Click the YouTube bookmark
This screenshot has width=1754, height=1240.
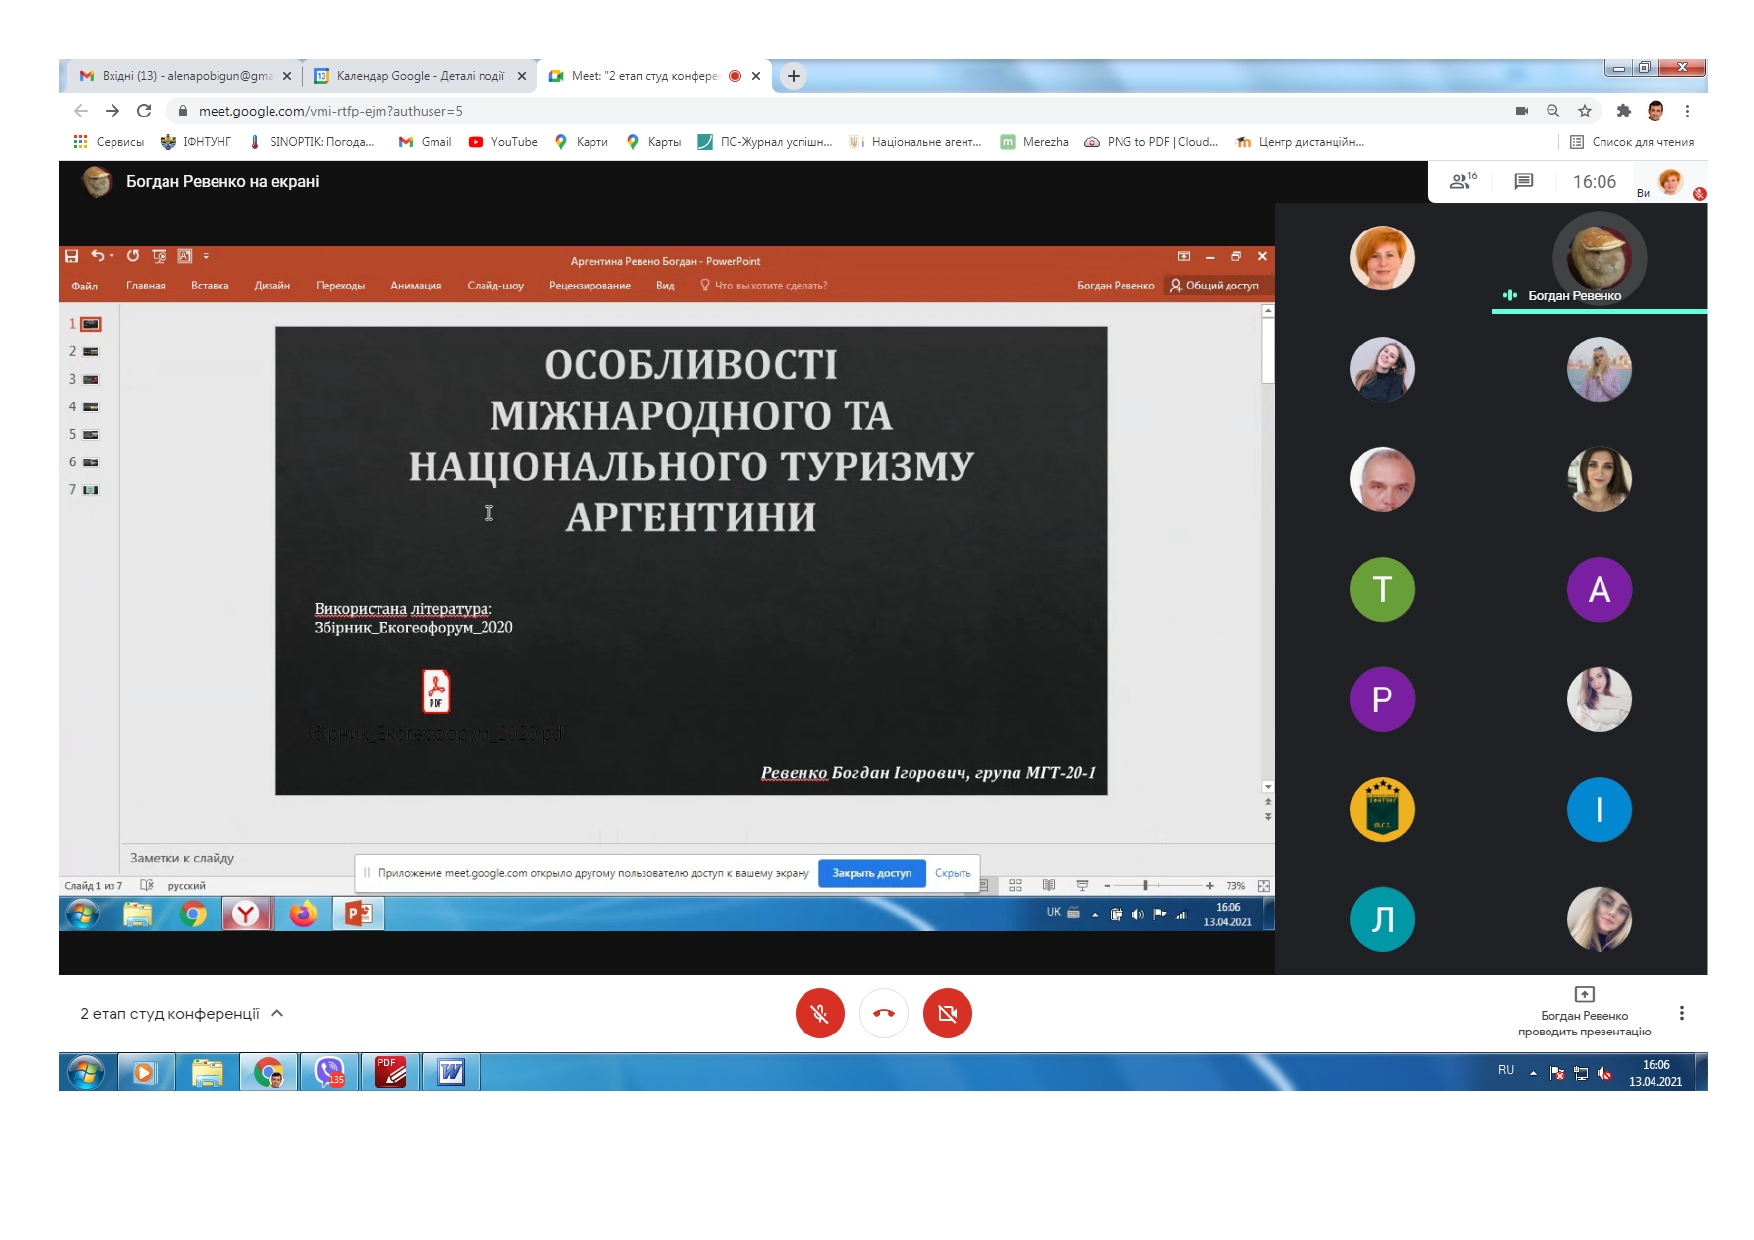pyautogui.click(x=503, y=142)
